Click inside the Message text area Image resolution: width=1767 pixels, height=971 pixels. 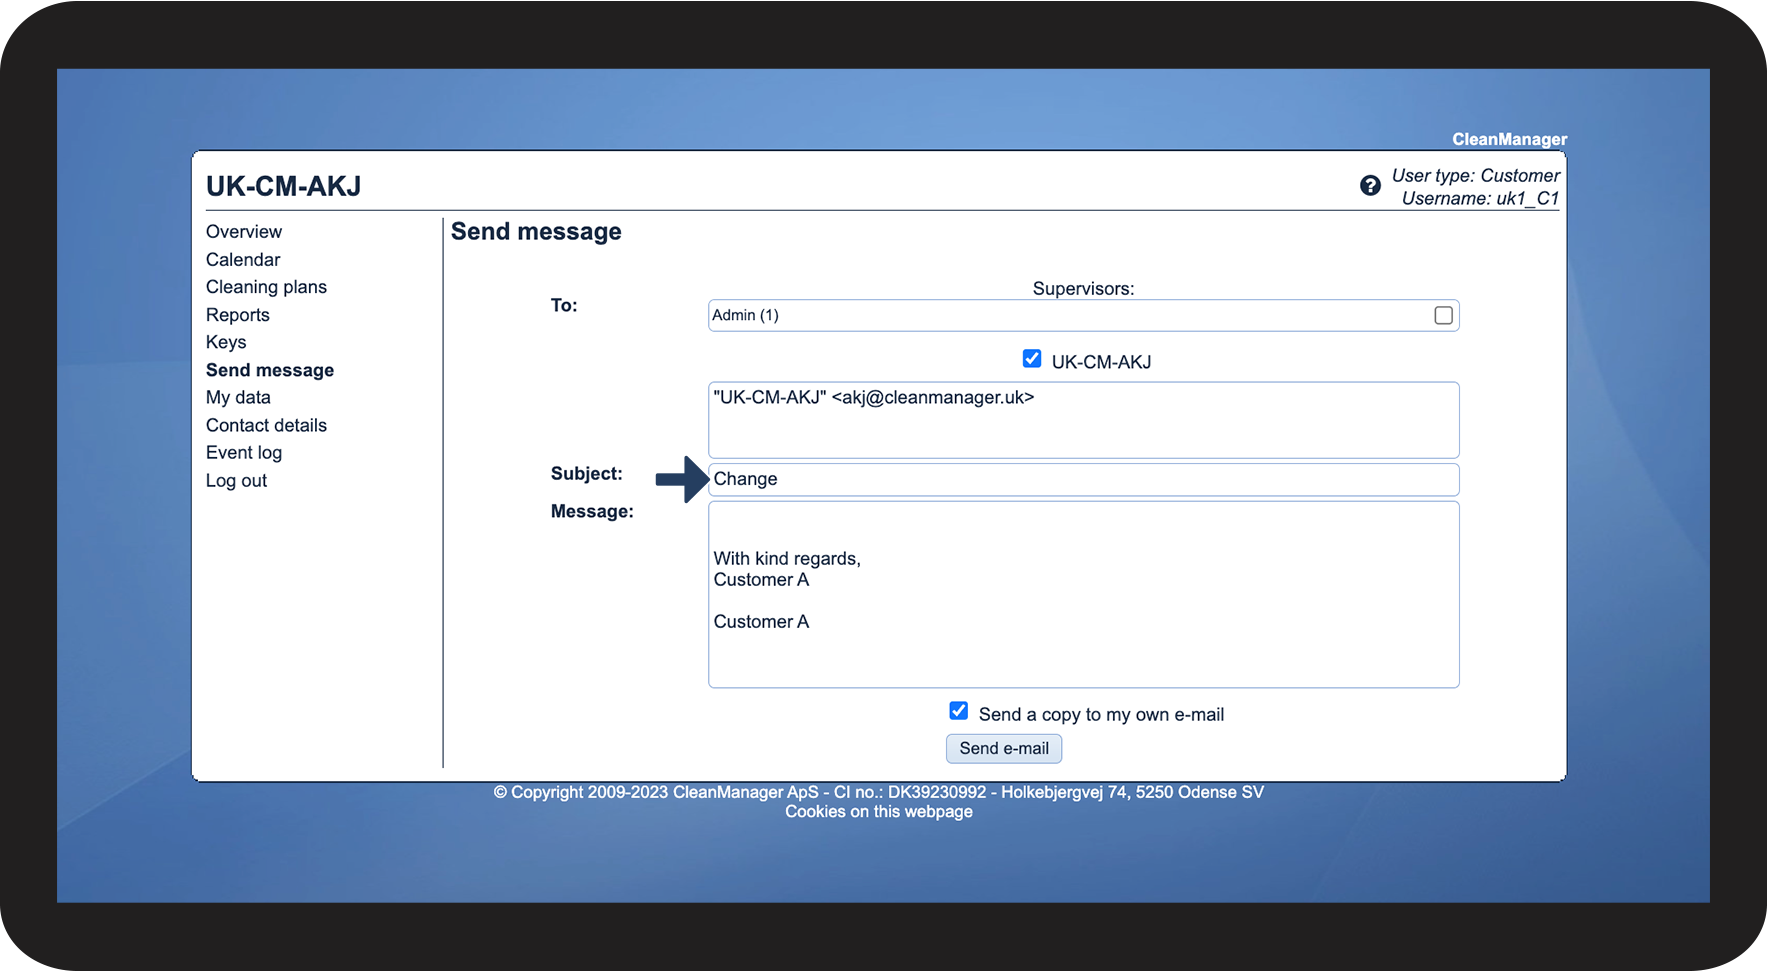tap(1084, 595)
